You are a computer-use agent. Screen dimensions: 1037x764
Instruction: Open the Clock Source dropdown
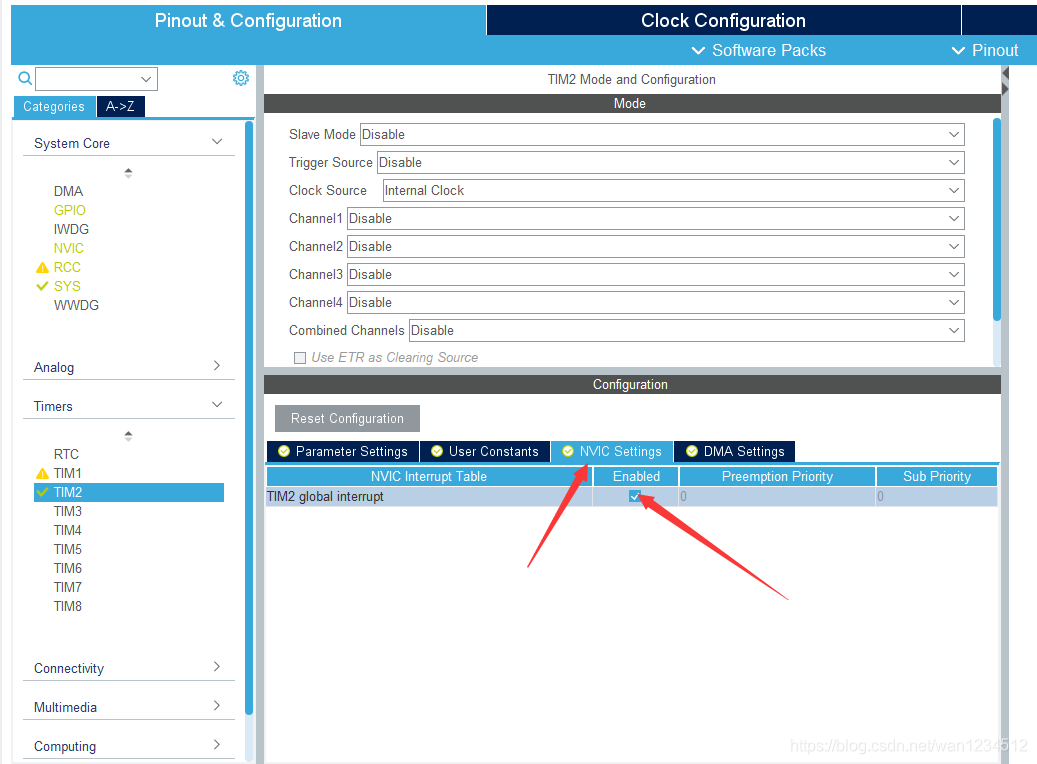[x=673, y=190]
